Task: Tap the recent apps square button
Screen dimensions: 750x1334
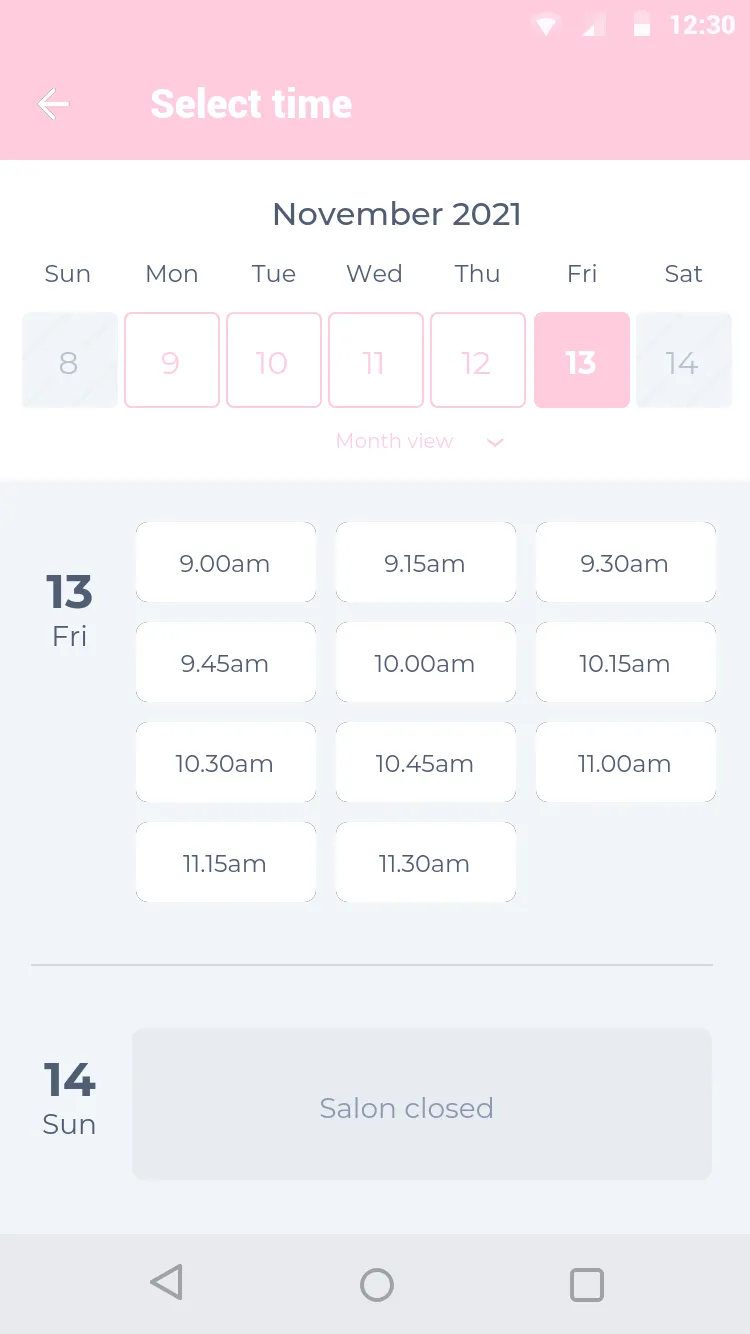Action: click(587, 1284)
